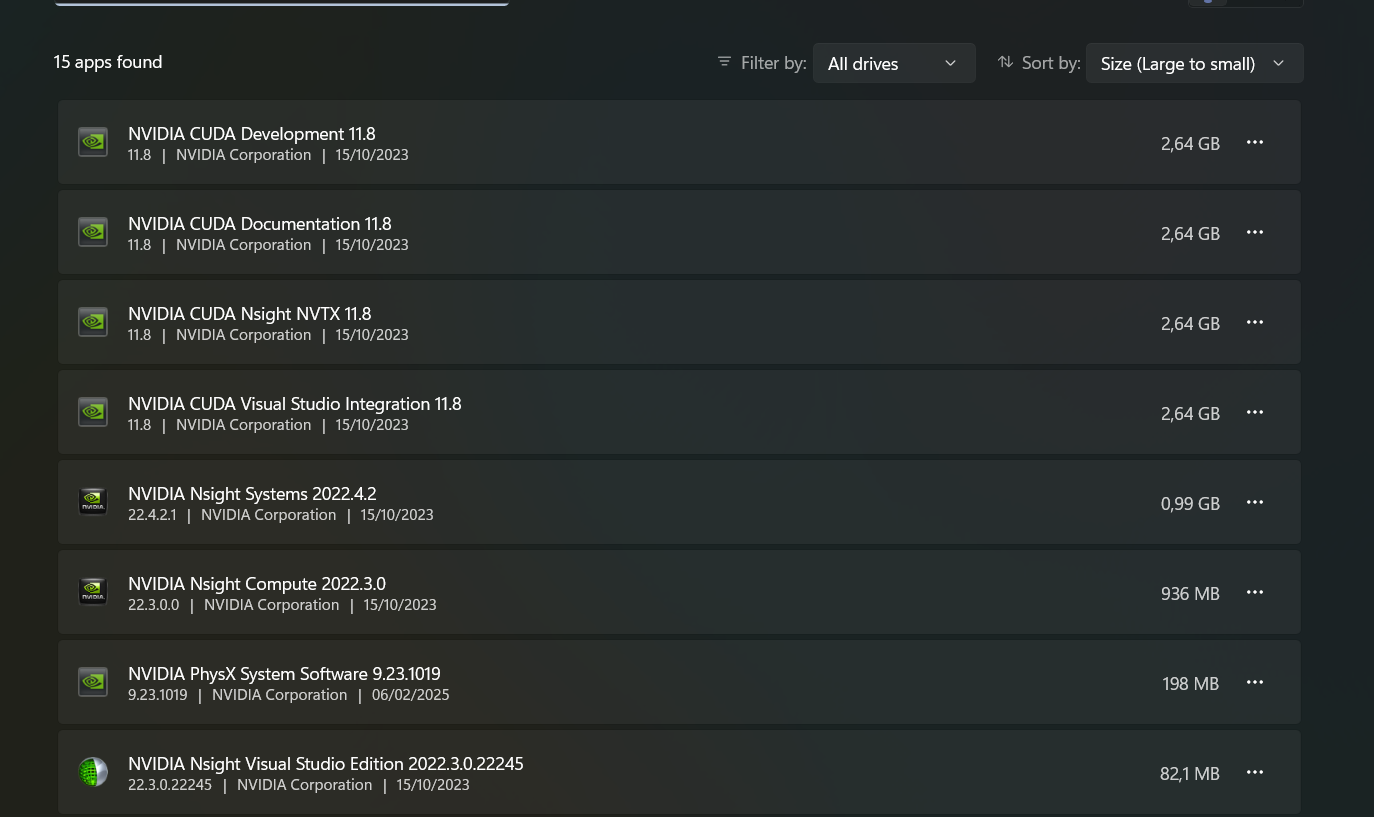Click the 2,64 GB size of Visual Studio Integration
1374x817 pixels.
point(1190,414)
